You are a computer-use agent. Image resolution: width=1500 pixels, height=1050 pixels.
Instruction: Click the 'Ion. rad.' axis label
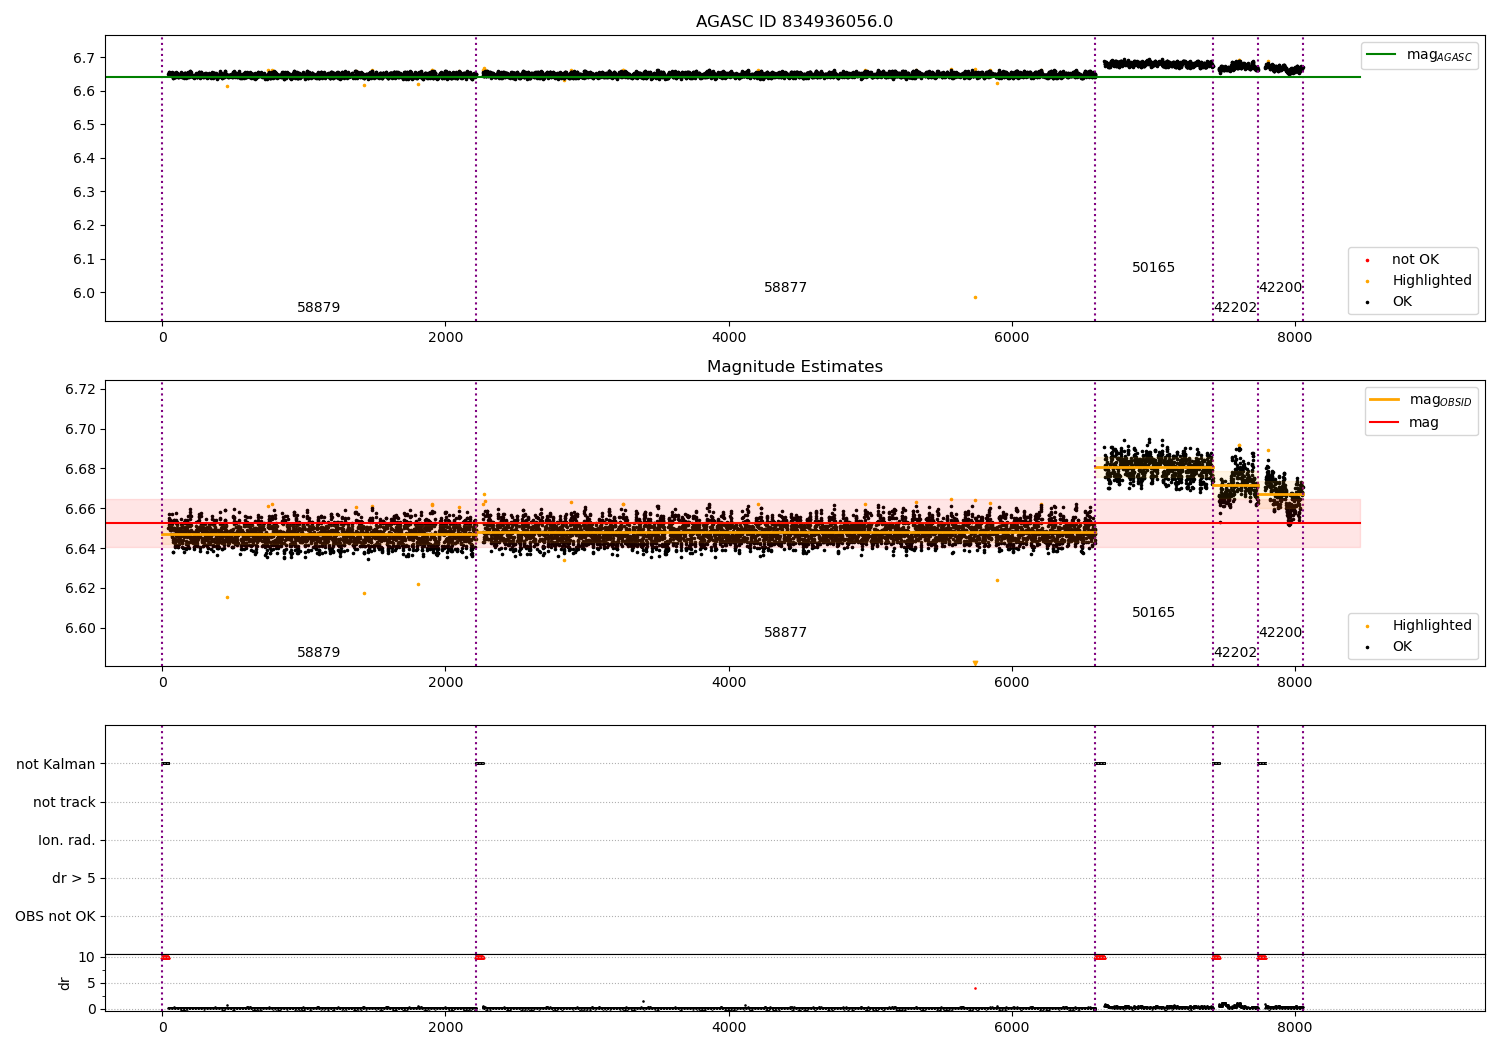coord(67,841)
